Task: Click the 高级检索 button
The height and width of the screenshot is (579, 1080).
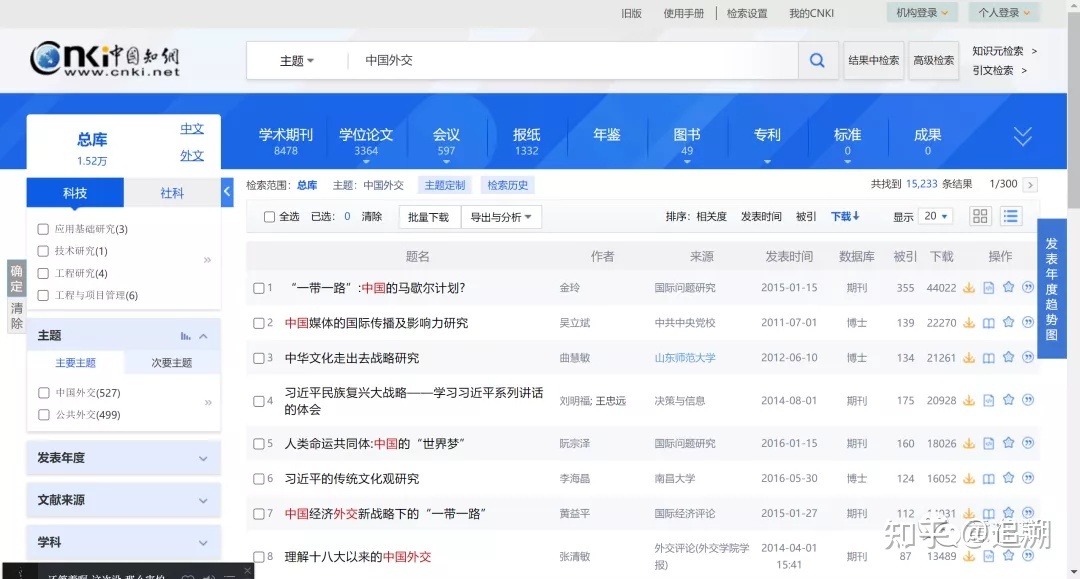Action: pos(934,61)
